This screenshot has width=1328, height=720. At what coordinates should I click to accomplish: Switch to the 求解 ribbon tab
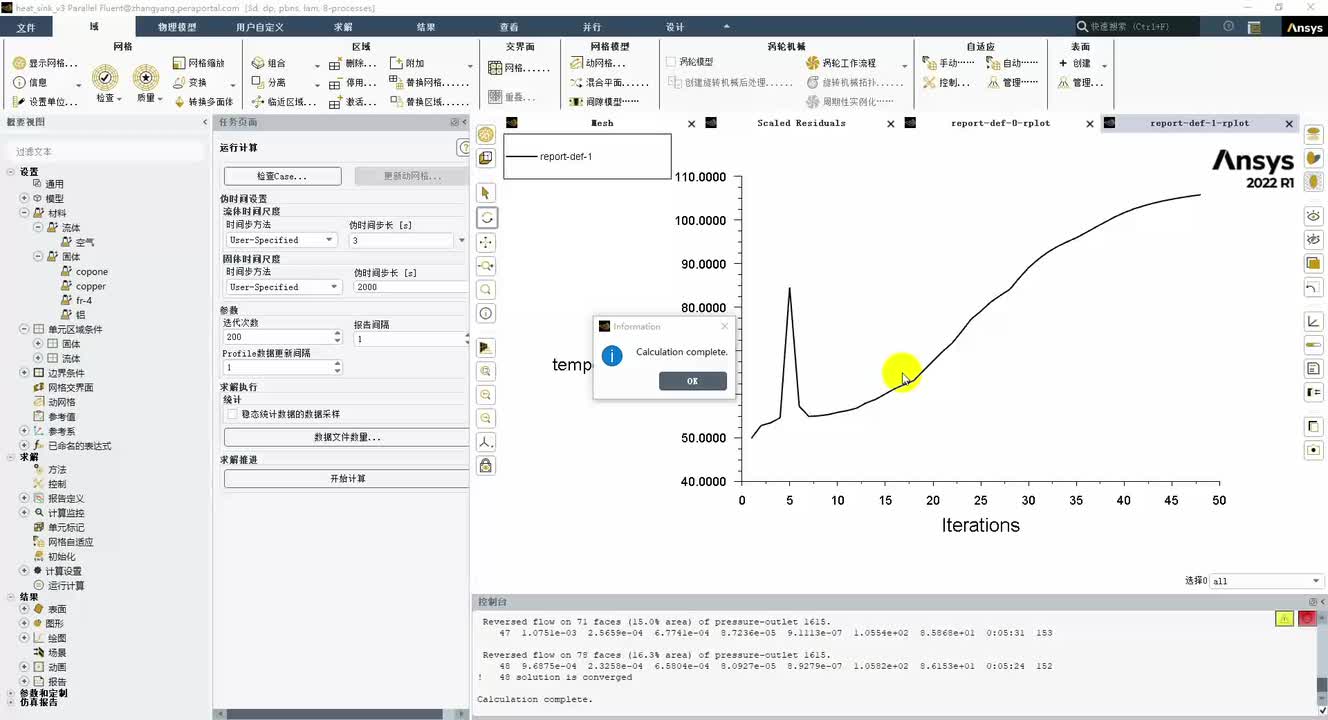point(343,27)
